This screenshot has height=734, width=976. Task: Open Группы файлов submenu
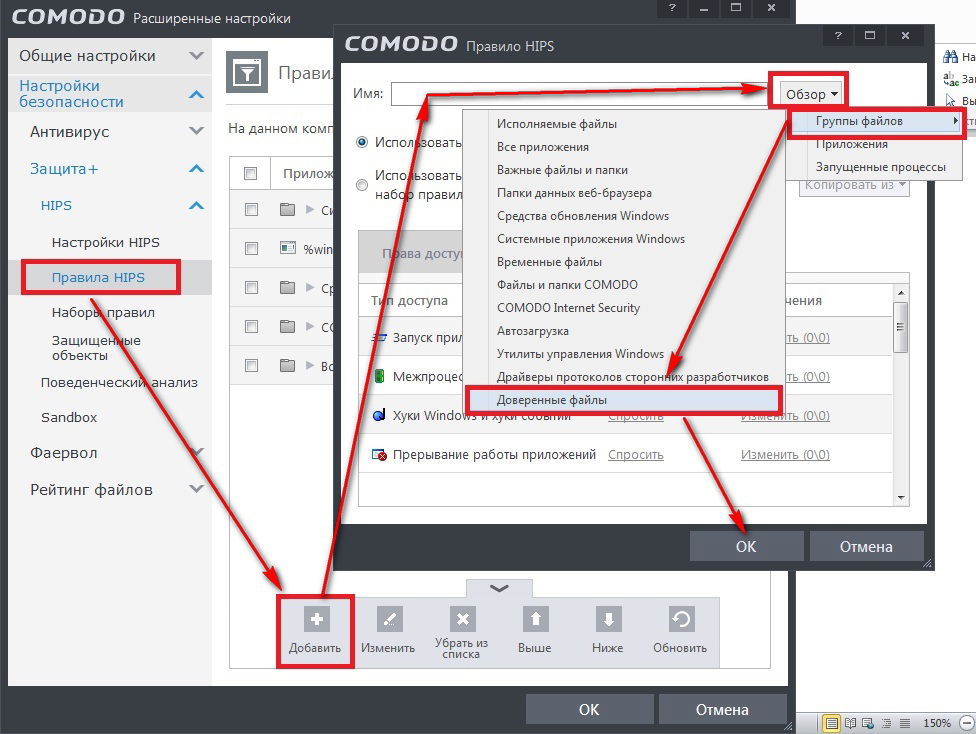pyautogui.click(x=876, y=121)
